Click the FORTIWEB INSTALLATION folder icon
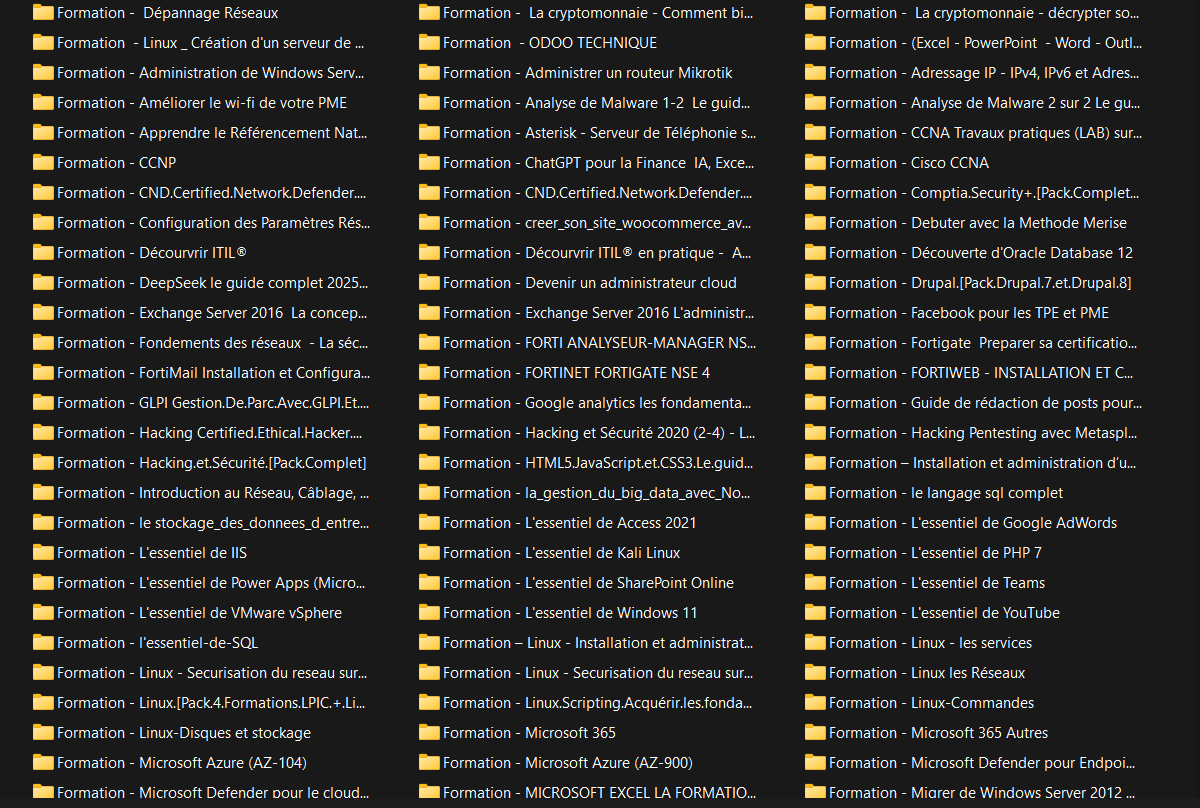This screenshot has height=808, width=1200. [x=815, y=373]
